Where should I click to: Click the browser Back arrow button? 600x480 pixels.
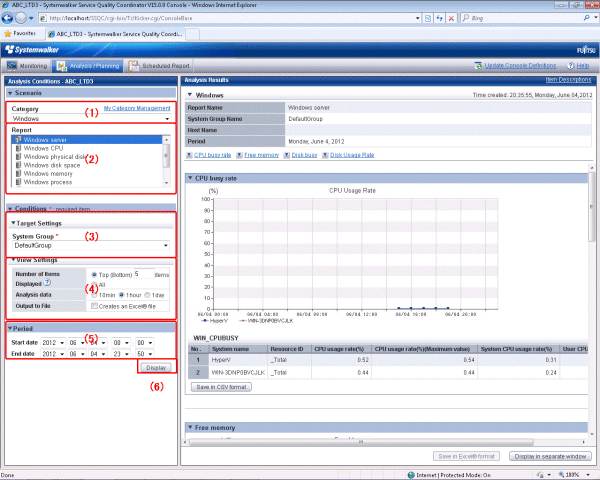pos(7,18)
